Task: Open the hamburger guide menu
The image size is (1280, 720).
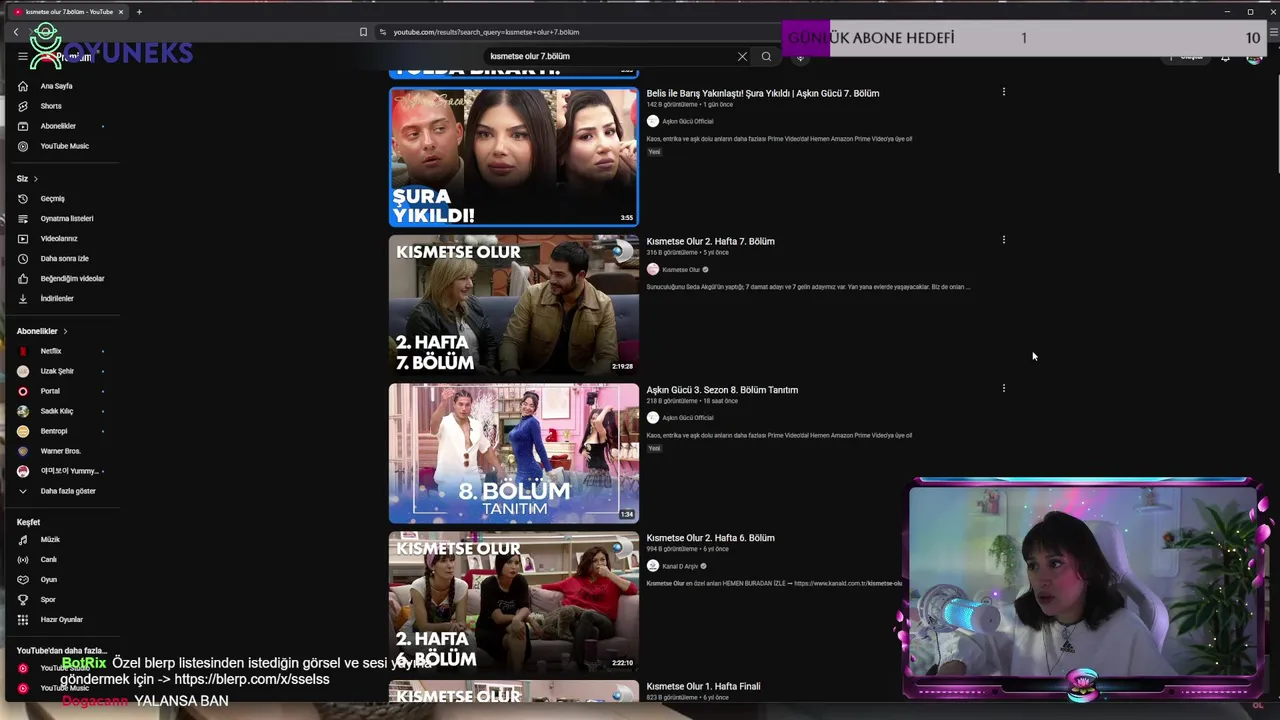Action: coord(22,57)
